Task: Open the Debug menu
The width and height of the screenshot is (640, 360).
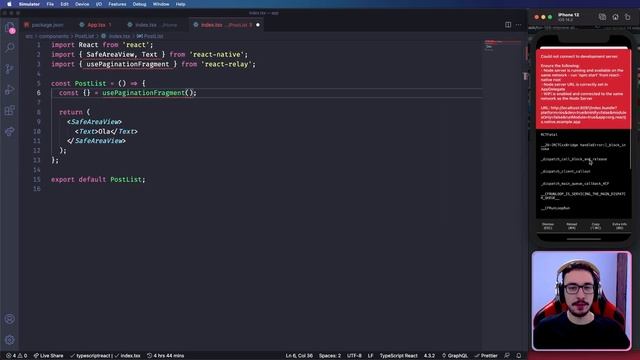Action: click(x=139, y=4)
